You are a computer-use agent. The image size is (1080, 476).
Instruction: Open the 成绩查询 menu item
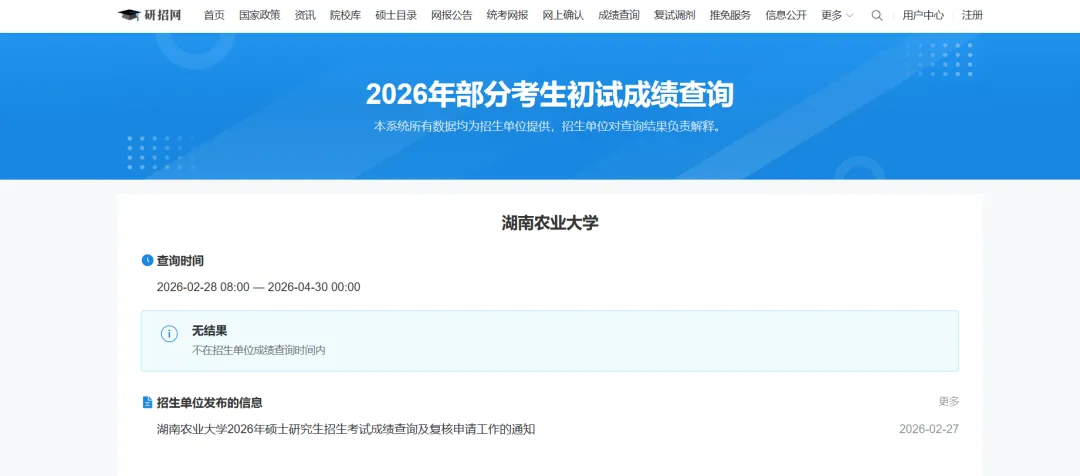619,15
